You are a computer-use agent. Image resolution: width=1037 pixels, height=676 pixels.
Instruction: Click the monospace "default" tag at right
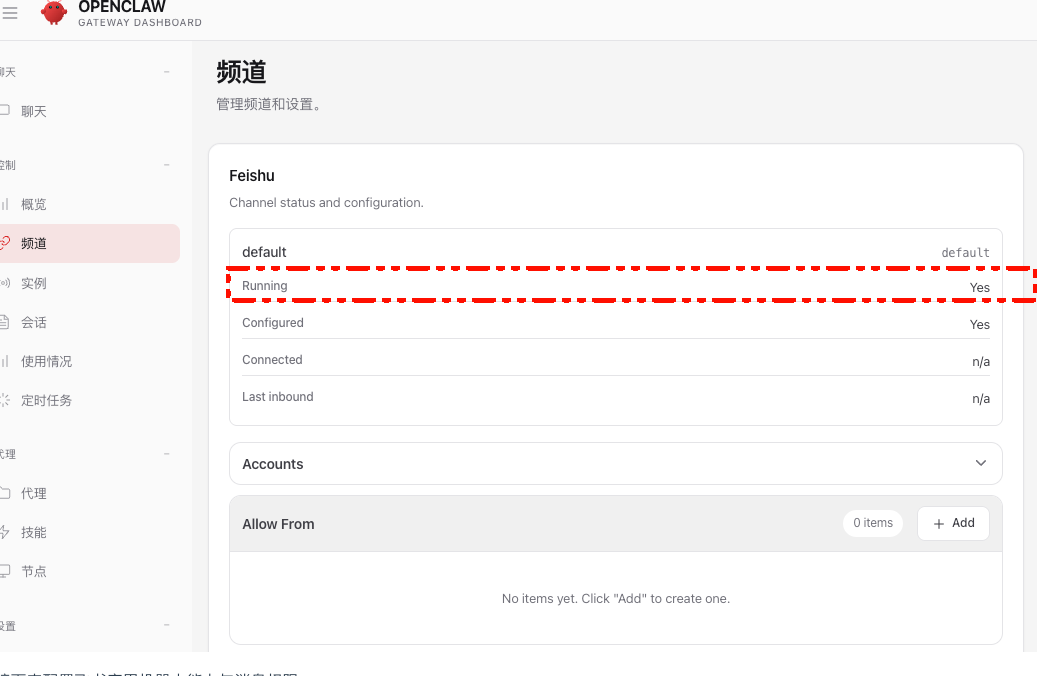point(966,253)
